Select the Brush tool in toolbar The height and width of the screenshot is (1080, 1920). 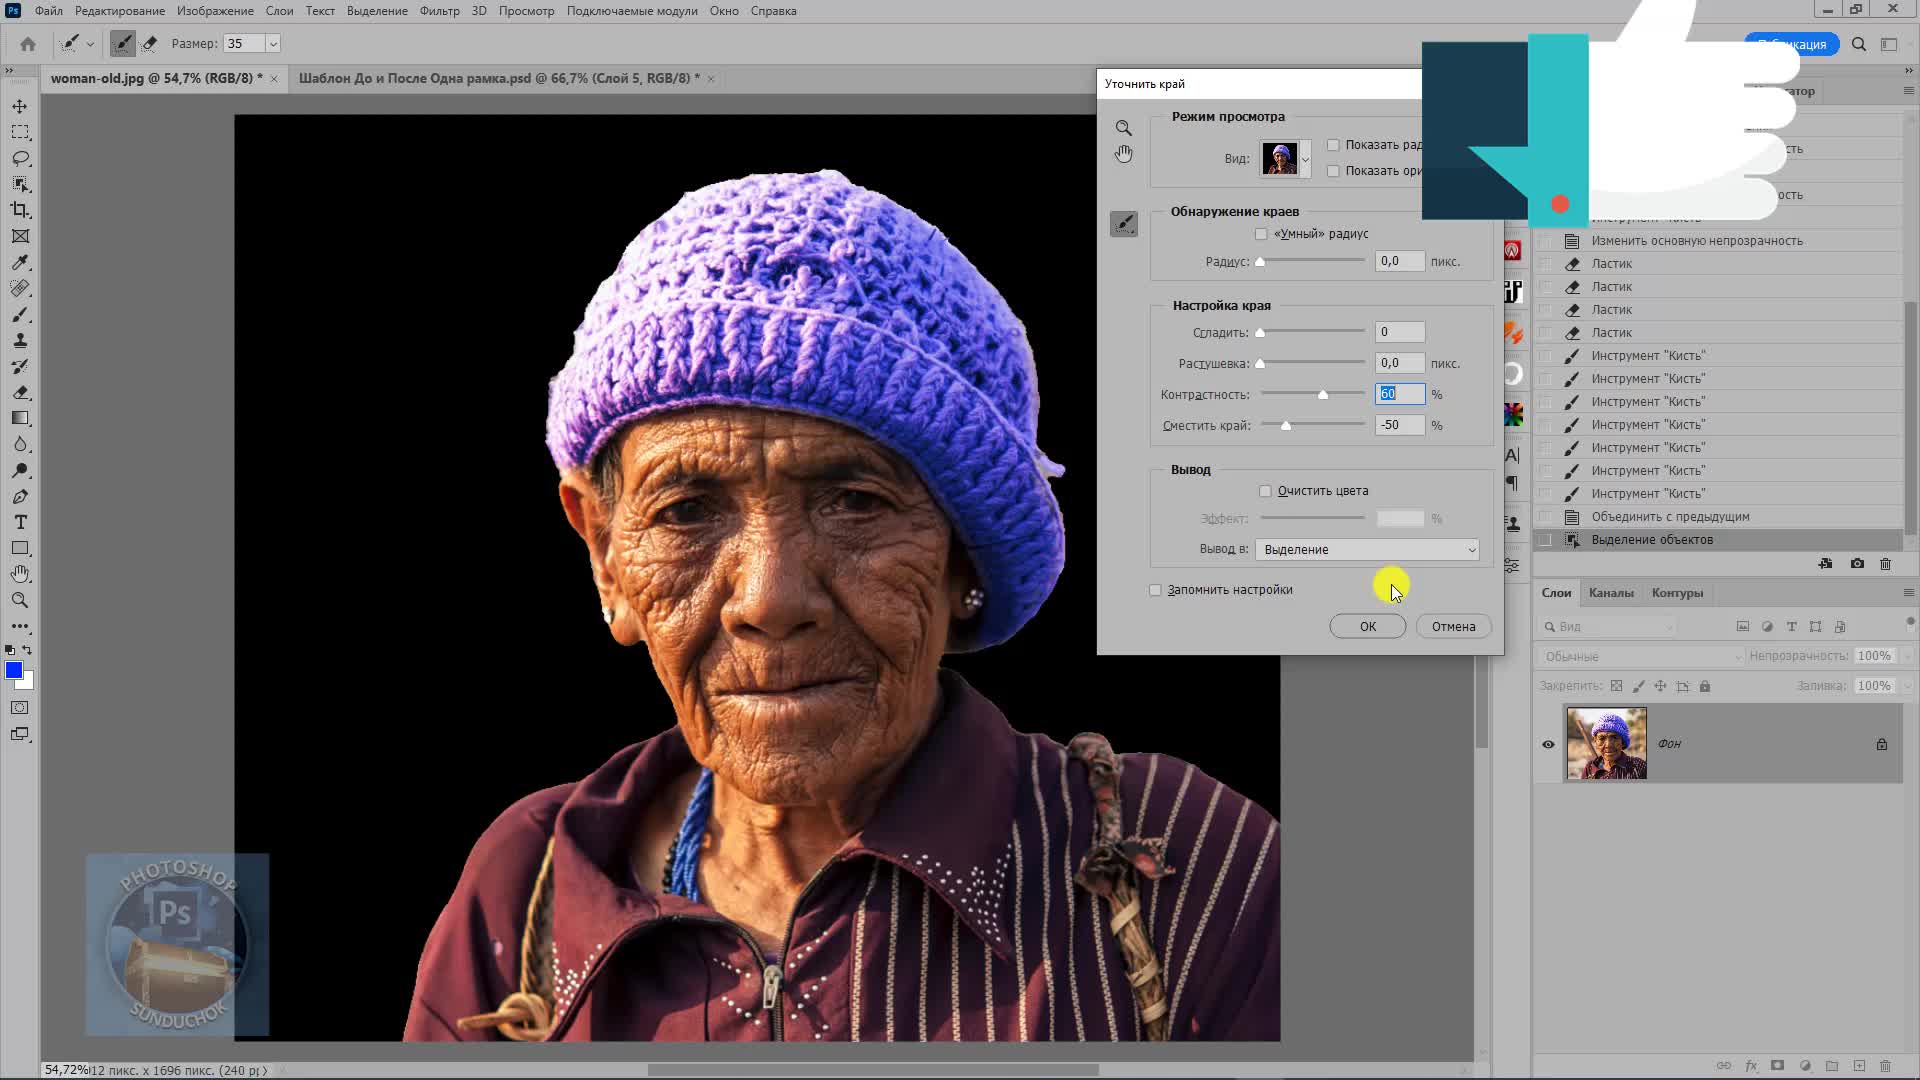(x=20, y=314)
